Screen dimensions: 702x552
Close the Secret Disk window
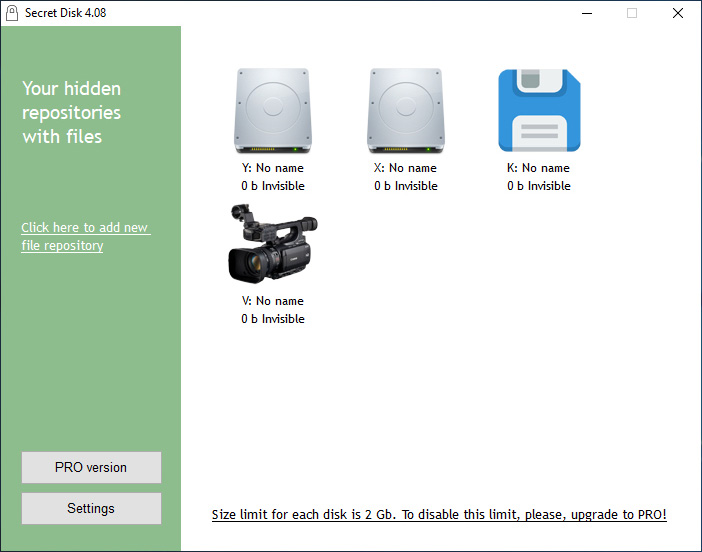click(x=678, y=13)
